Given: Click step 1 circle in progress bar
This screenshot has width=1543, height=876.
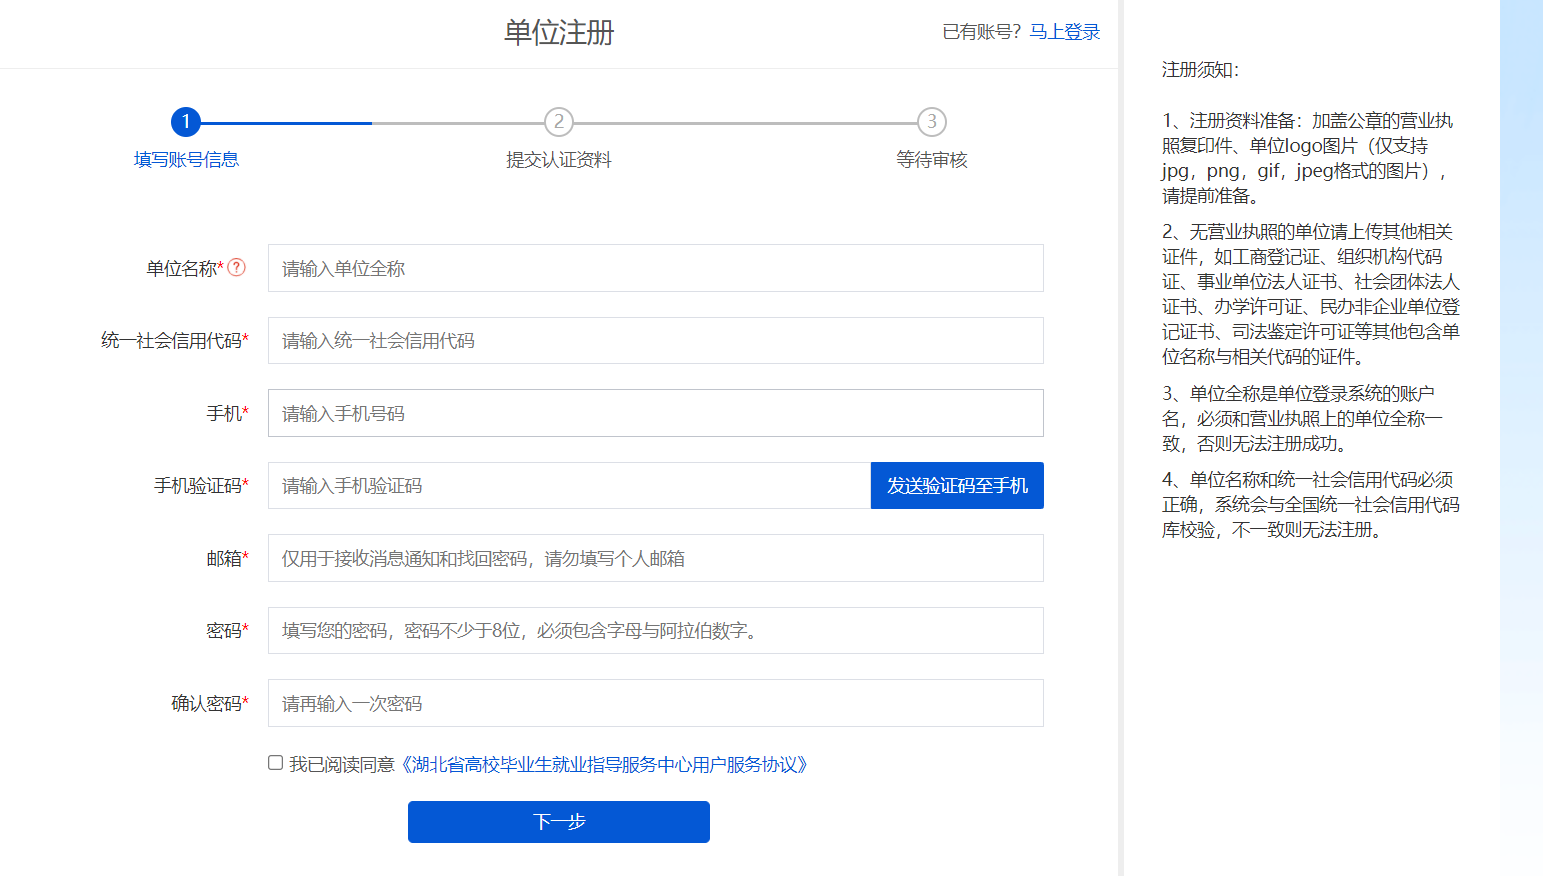Looking at the screenshot, I should coord(186,122).
